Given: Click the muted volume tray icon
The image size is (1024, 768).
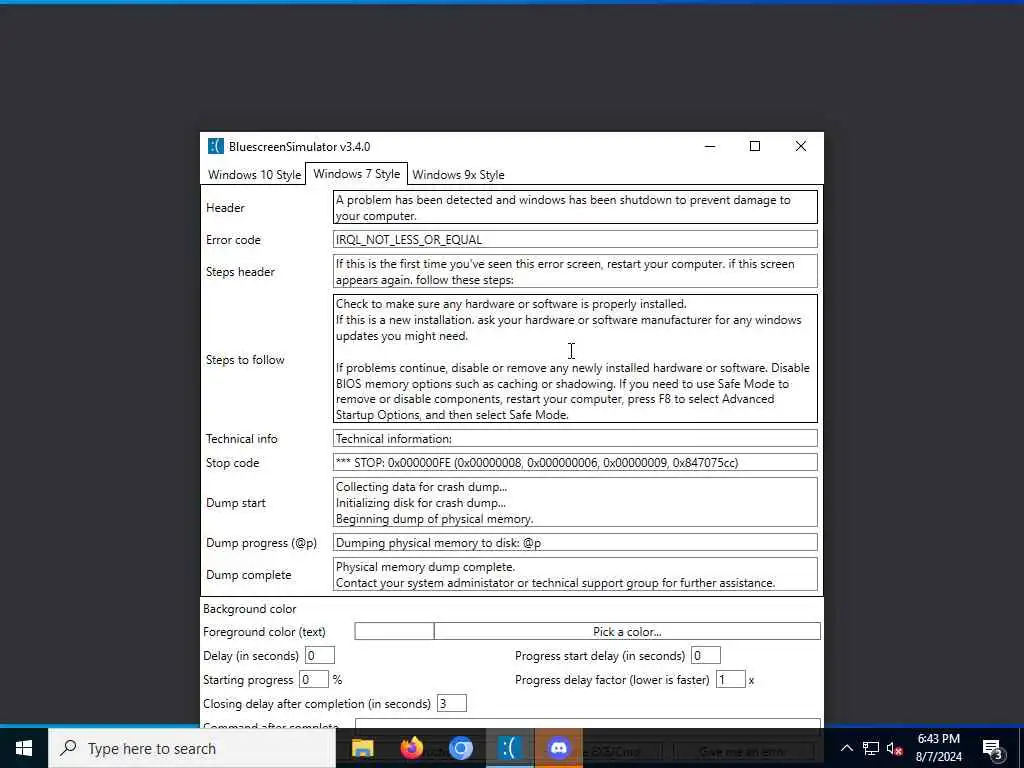Looking at the screenshot, I should click(895, 748).
